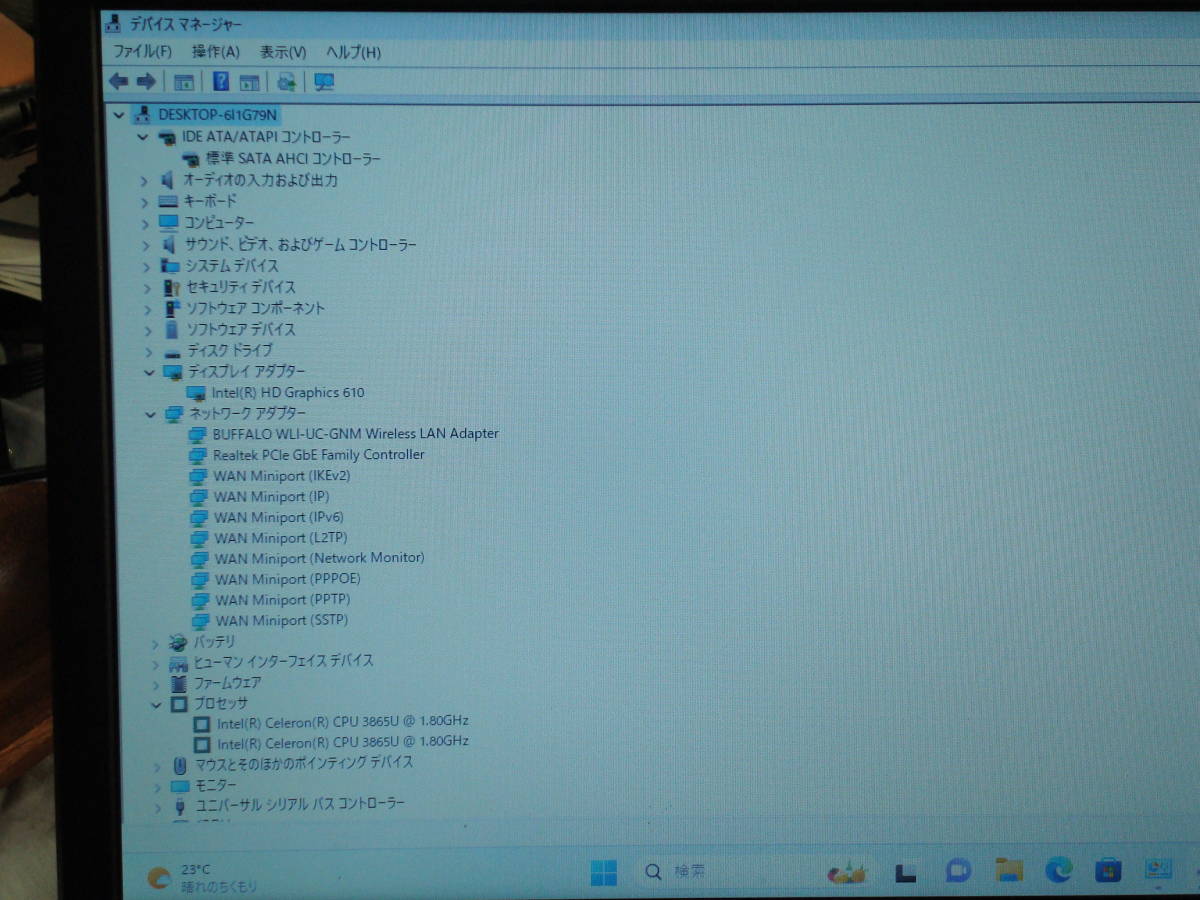Expand the ソフトウェア デバイス category

[148, 330]
